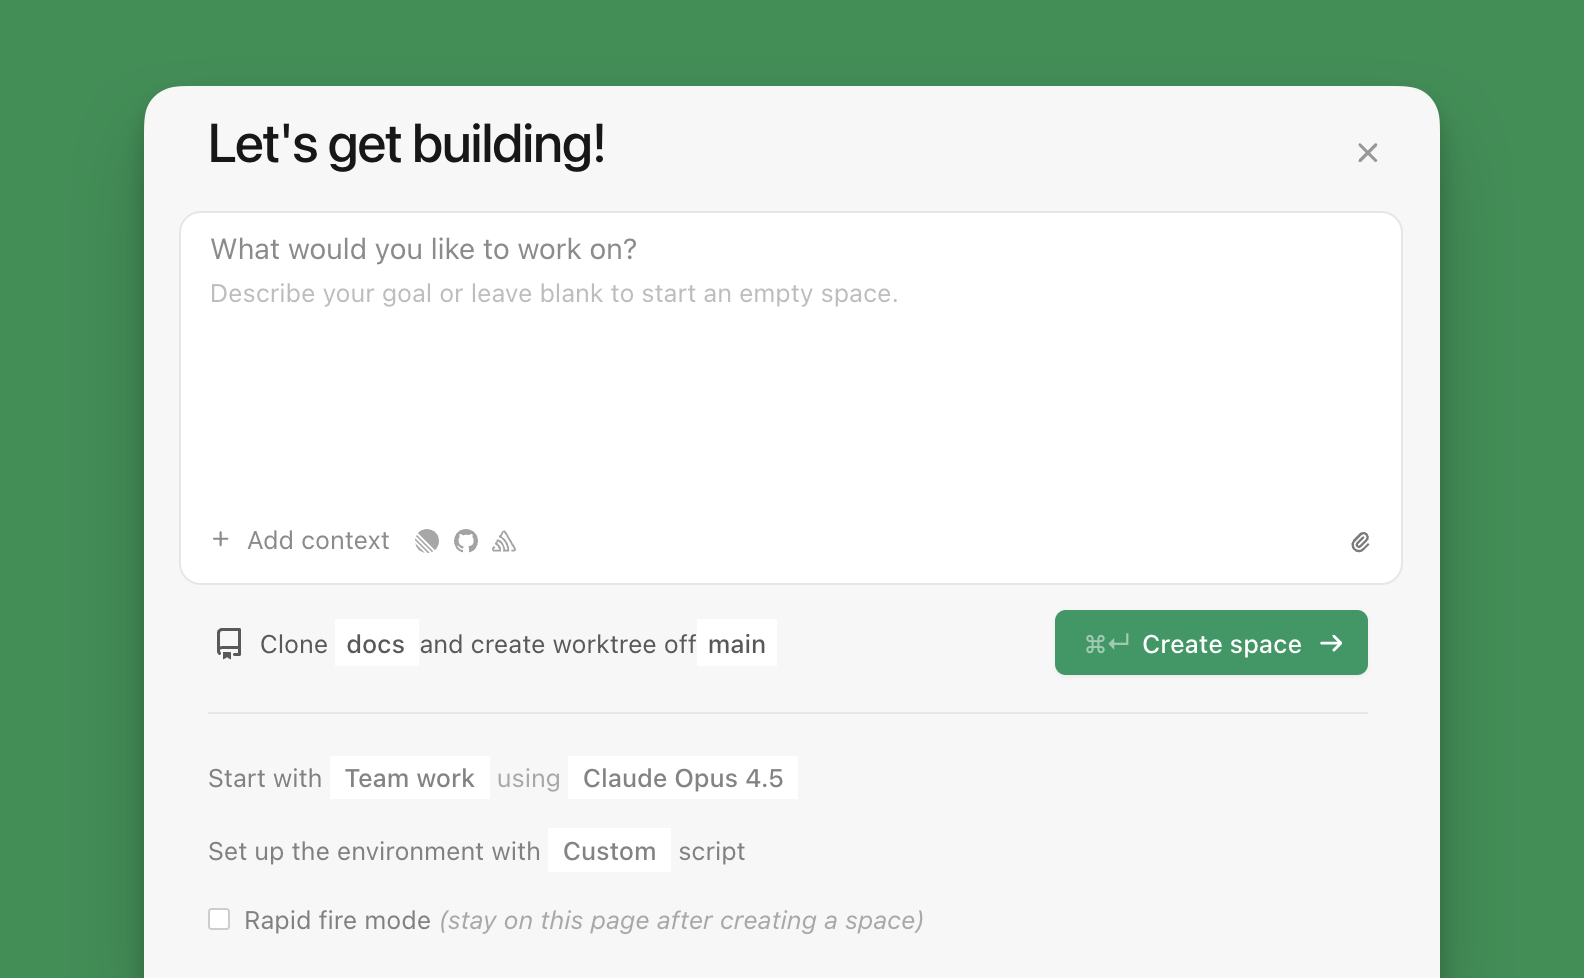Viewport: 1584px width, 978px height.
Task: Click the Rapid fire mode label text
Action: pos(338,920)
